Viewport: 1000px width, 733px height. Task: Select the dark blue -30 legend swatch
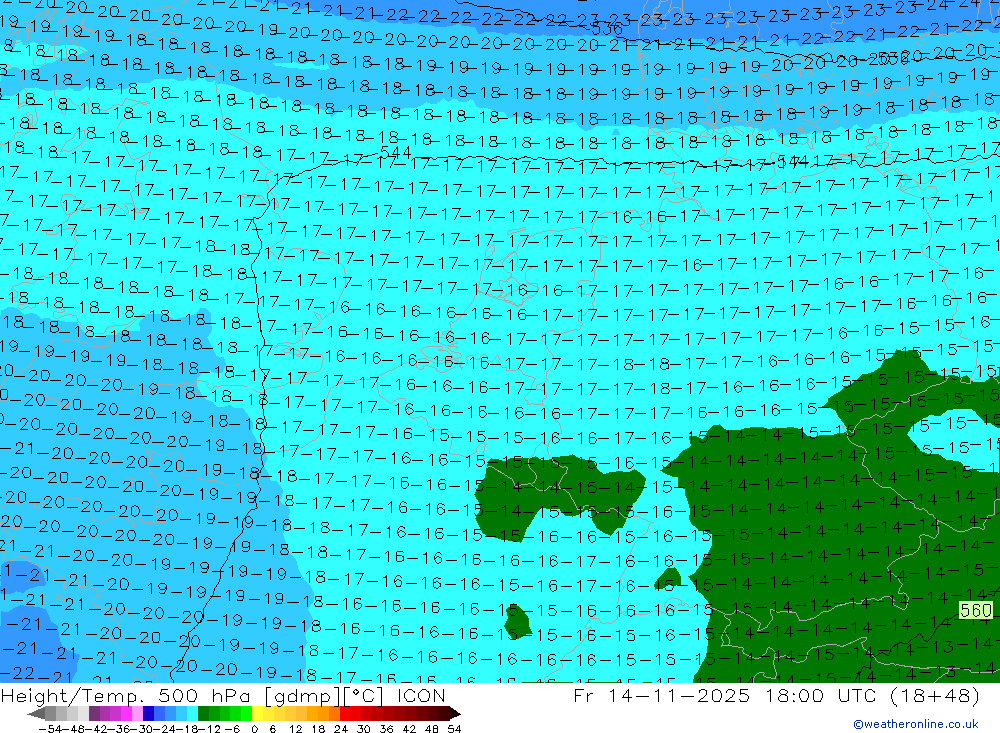coord(148,713)
